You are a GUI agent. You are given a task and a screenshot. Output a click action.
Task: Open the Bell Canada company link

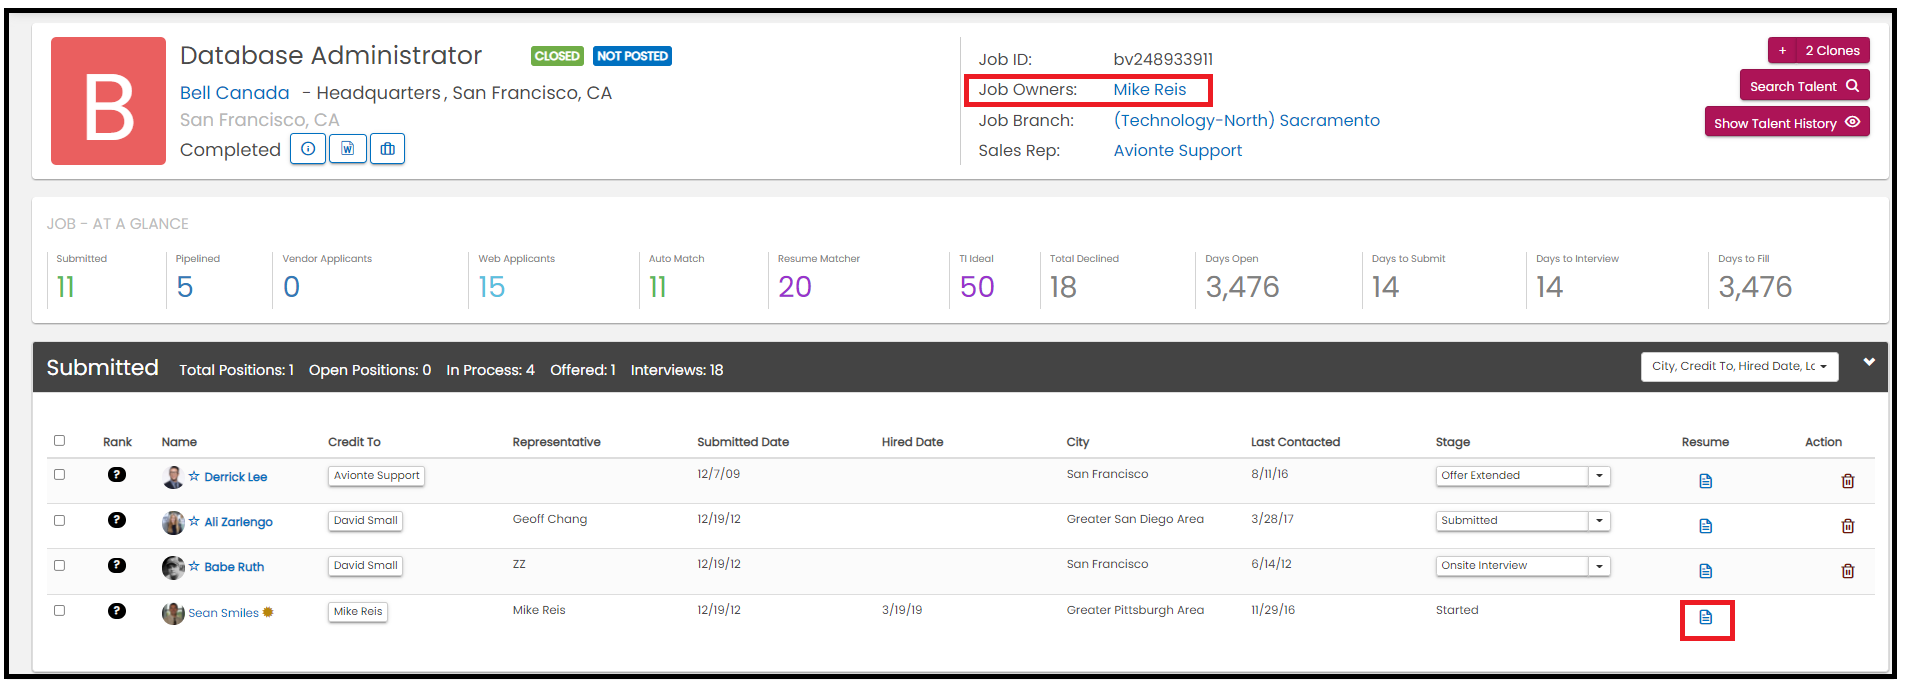(x=234, y=93)
